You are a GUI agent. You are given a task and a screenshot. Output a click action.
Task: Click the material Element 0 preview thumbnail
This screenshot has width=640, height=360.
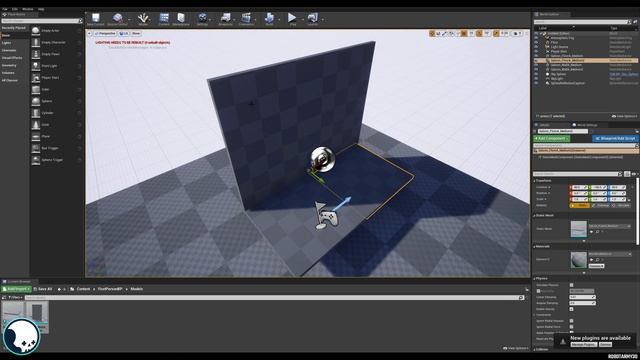tap(578, 260)
